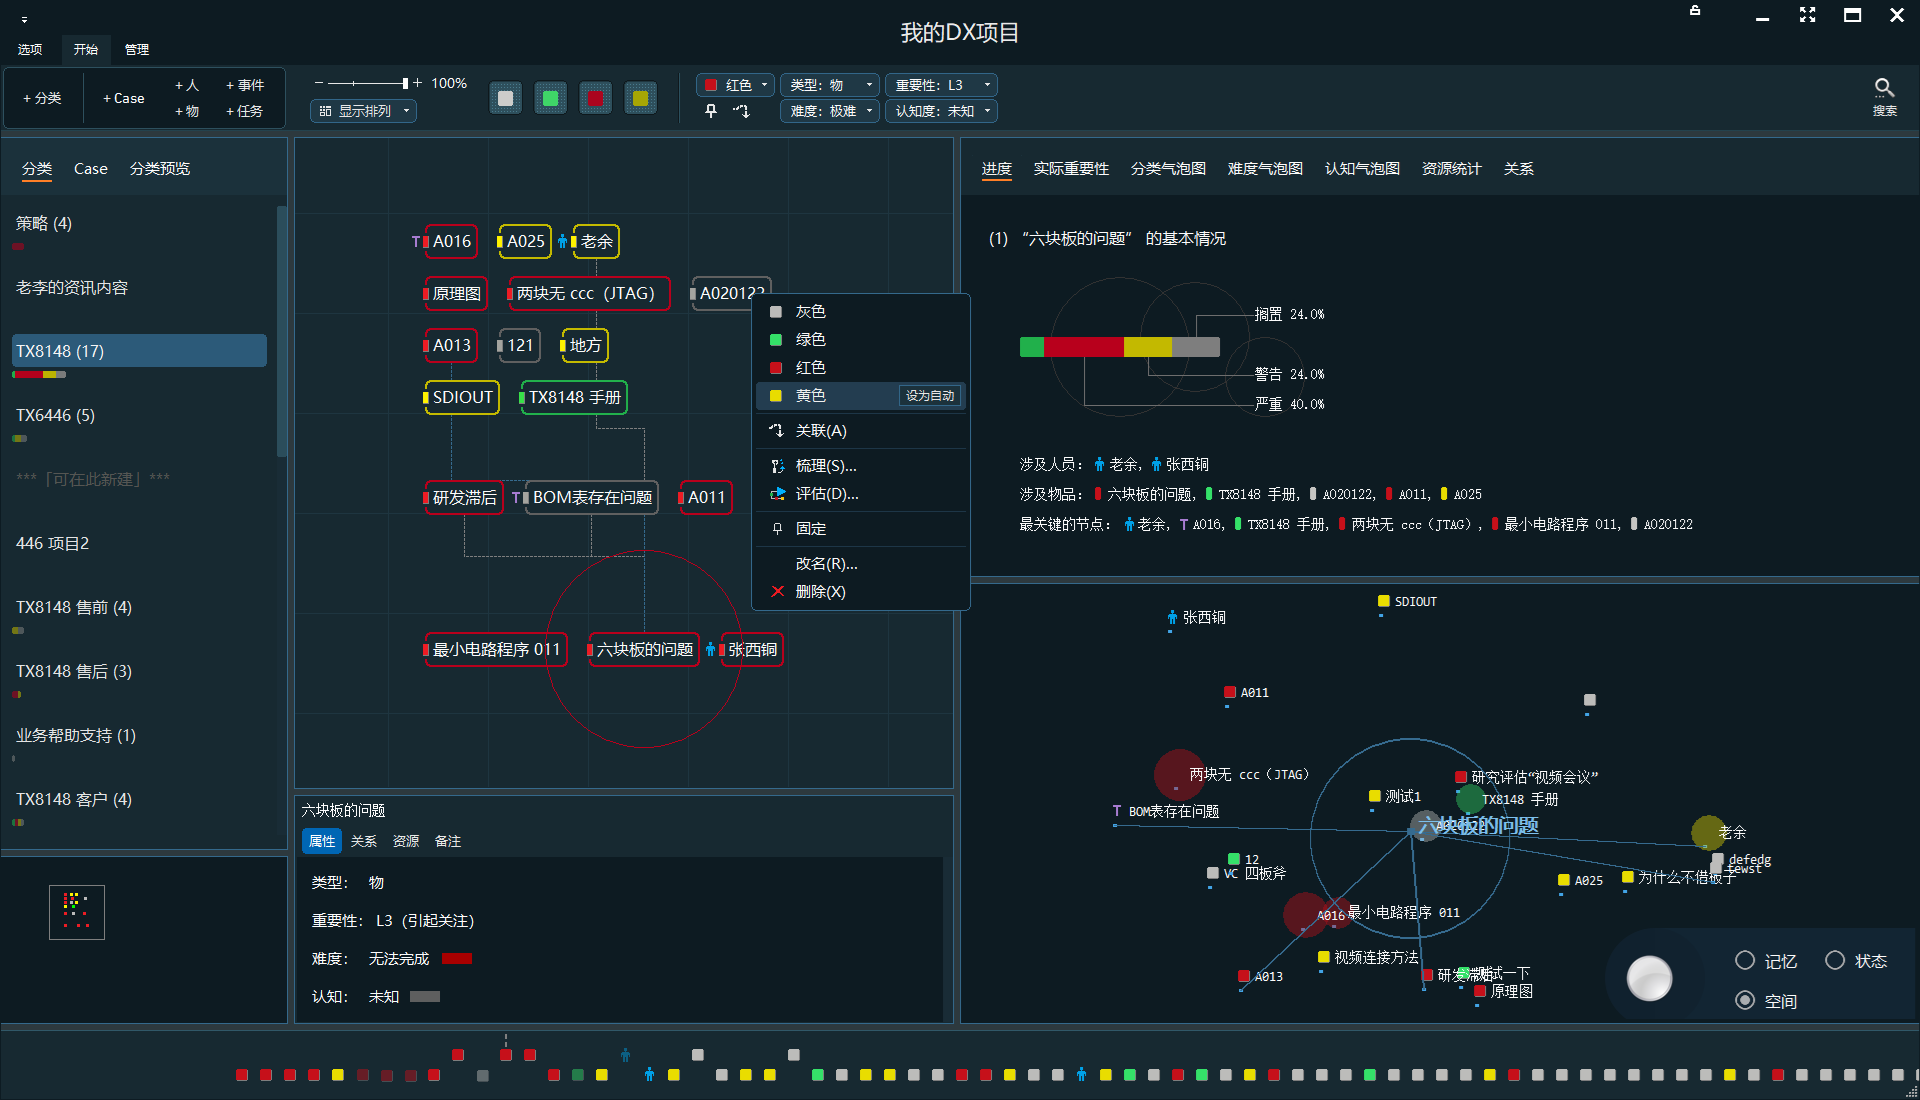This screenshot has width=1920, height=1100.
Task: Click the zoom out minus icon
Action: [x=319, y=83]
